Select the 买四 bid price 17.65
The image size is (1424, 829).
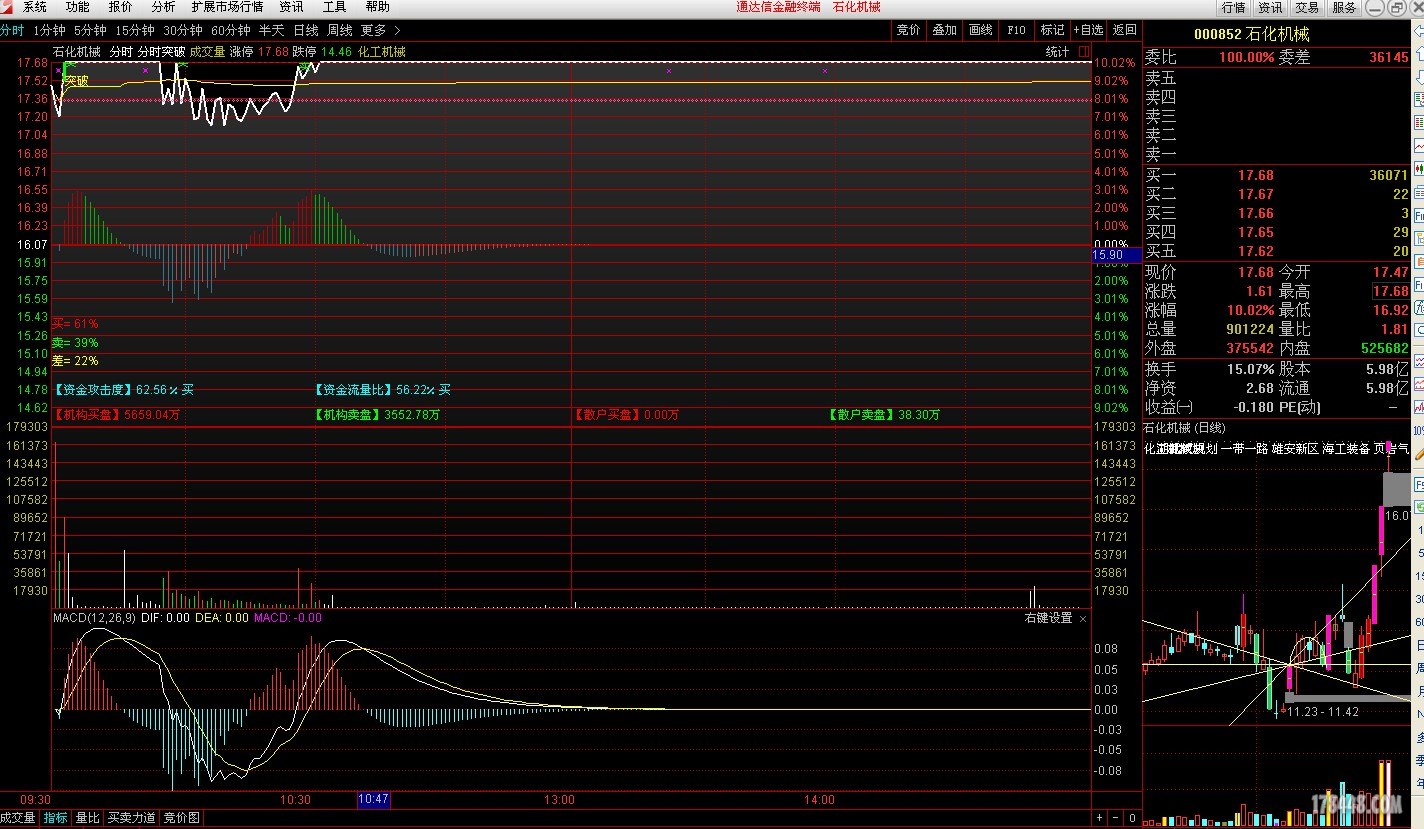[1255, 232]
